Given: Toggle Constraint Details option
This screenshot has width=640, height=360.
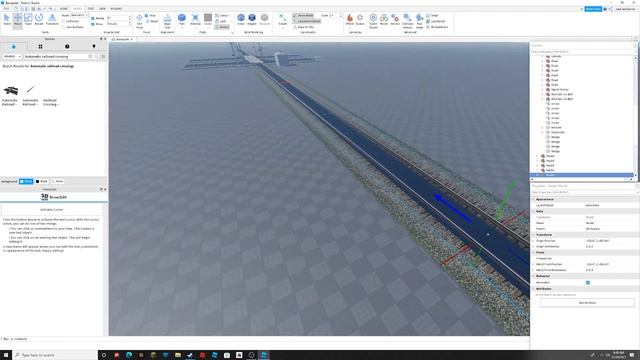Looking at the screenshot, I should pyautogui.click(x=307, y=21).
